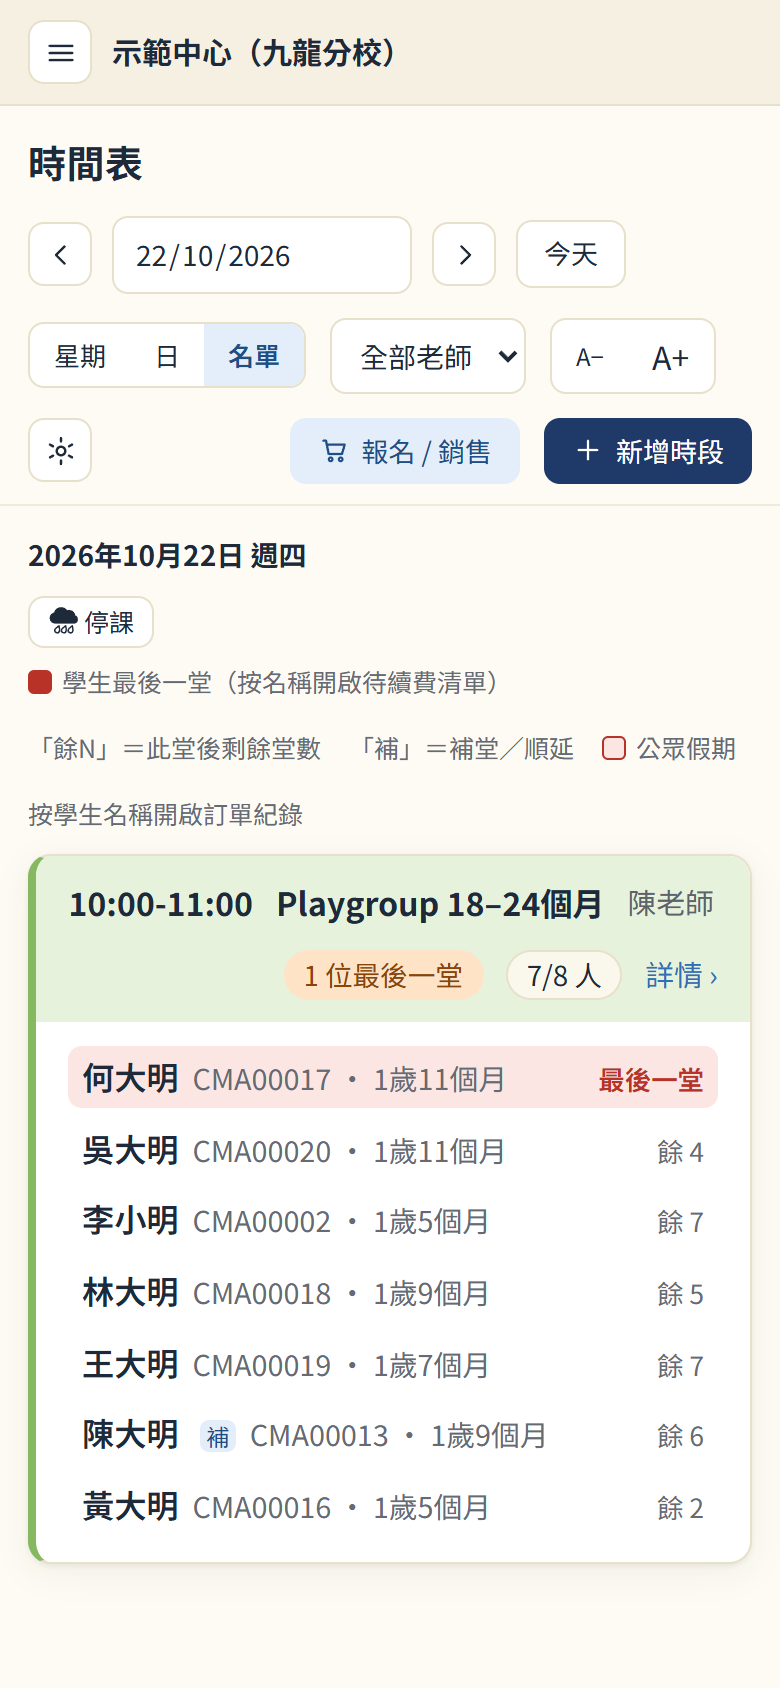
Task: Click the 10:00-11:00 time slot text
Action: click(161, 904)
